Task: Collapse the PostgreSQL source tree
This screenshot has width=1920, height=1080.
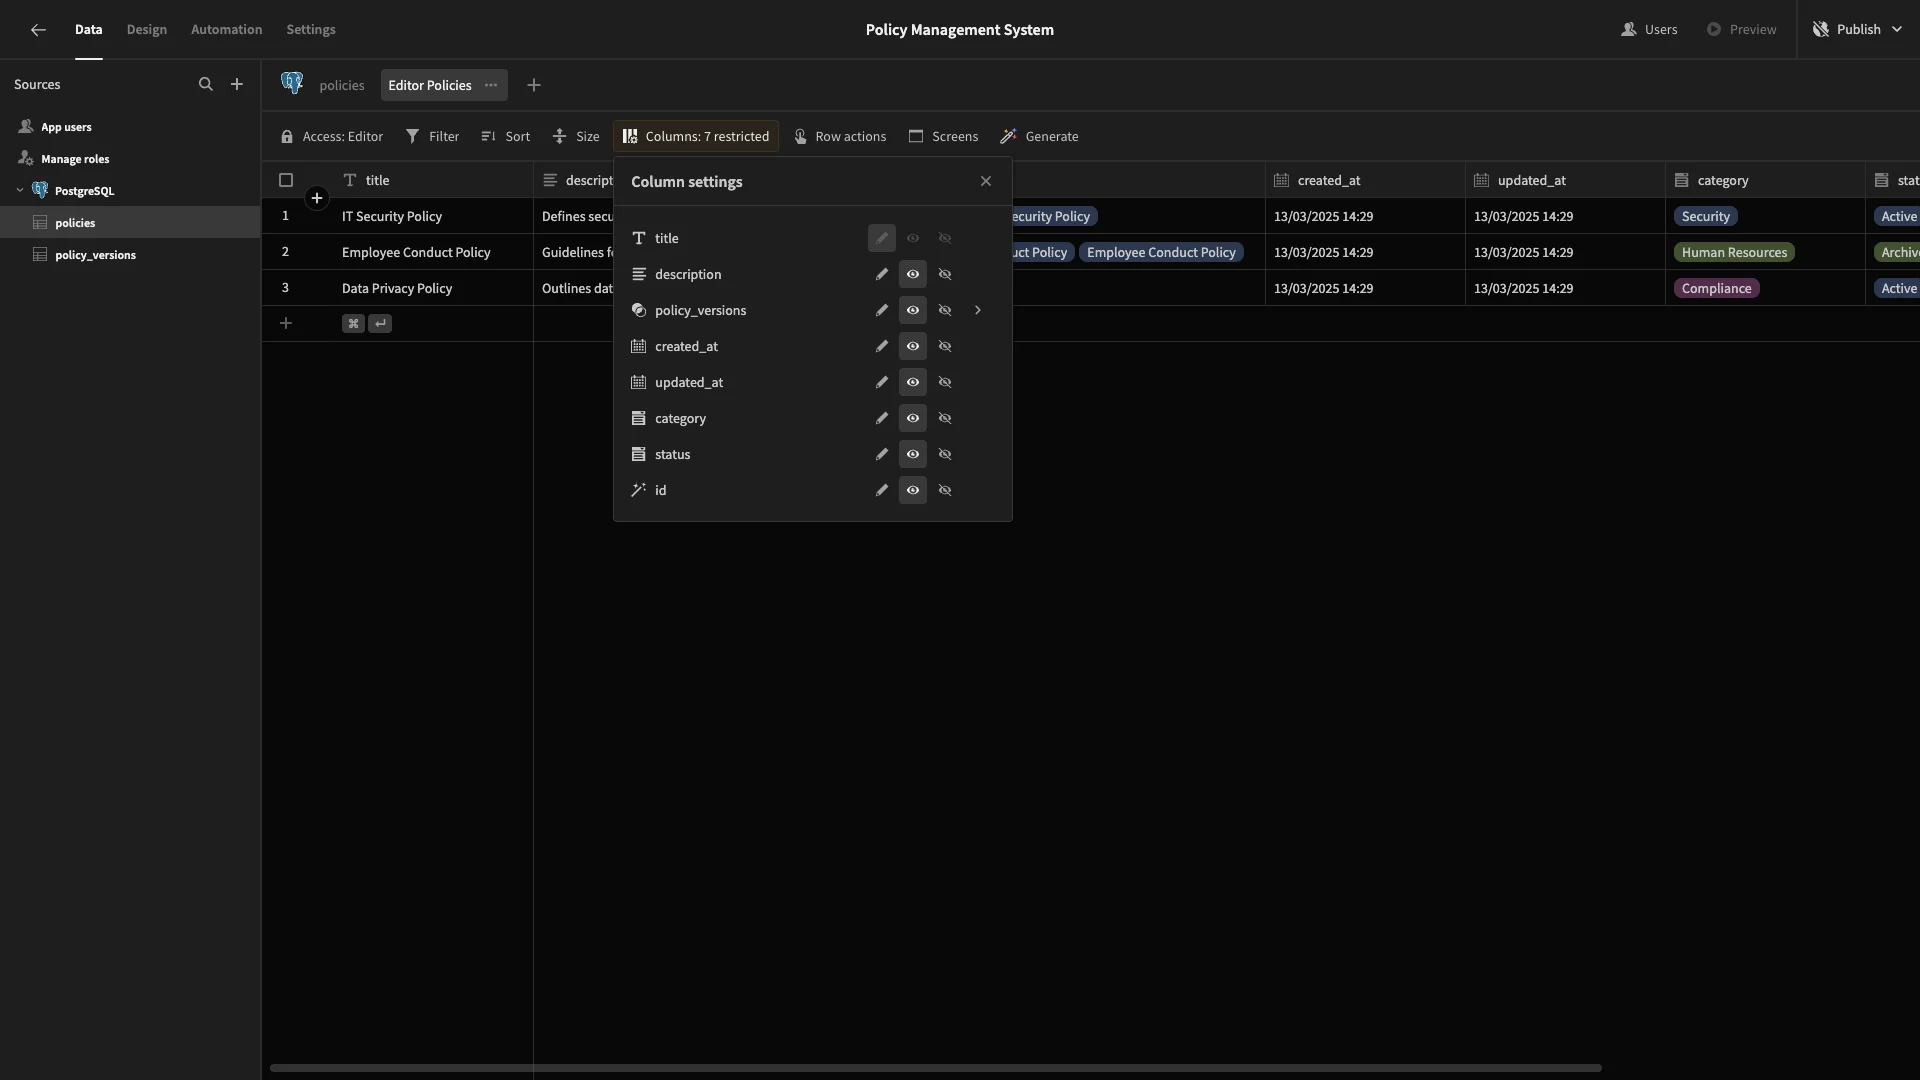Action: (x=20, y=190)
